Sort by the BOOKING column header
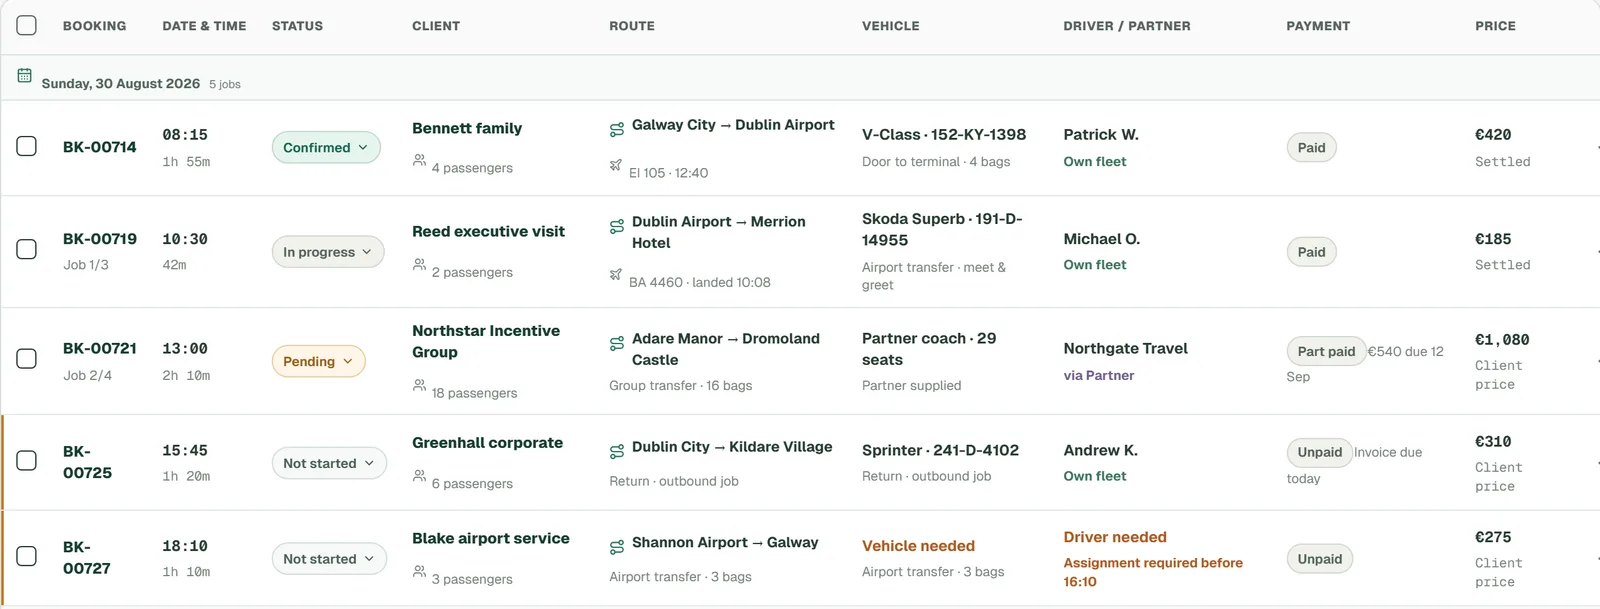Screen dimensions: 1600x609 pos(95,26)
